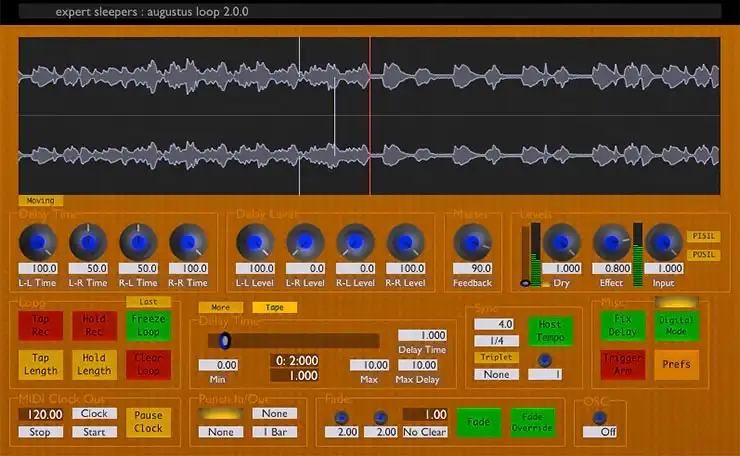Viewport: 740px width, 456px height.
Task: Toggle the Freeze Loop button
Action: click(148, 325)
